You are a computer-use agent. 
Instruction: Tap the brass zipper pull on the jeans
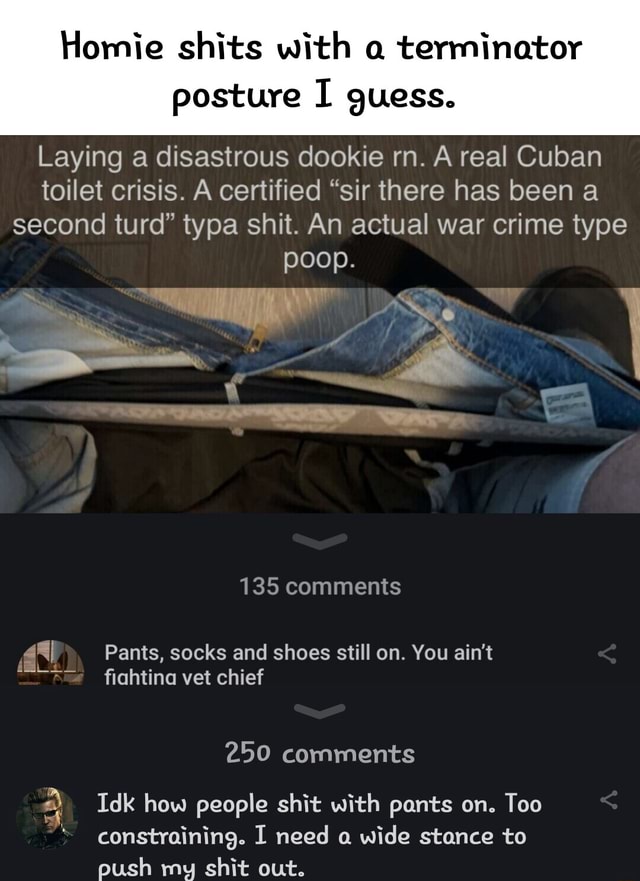(258, 337)
